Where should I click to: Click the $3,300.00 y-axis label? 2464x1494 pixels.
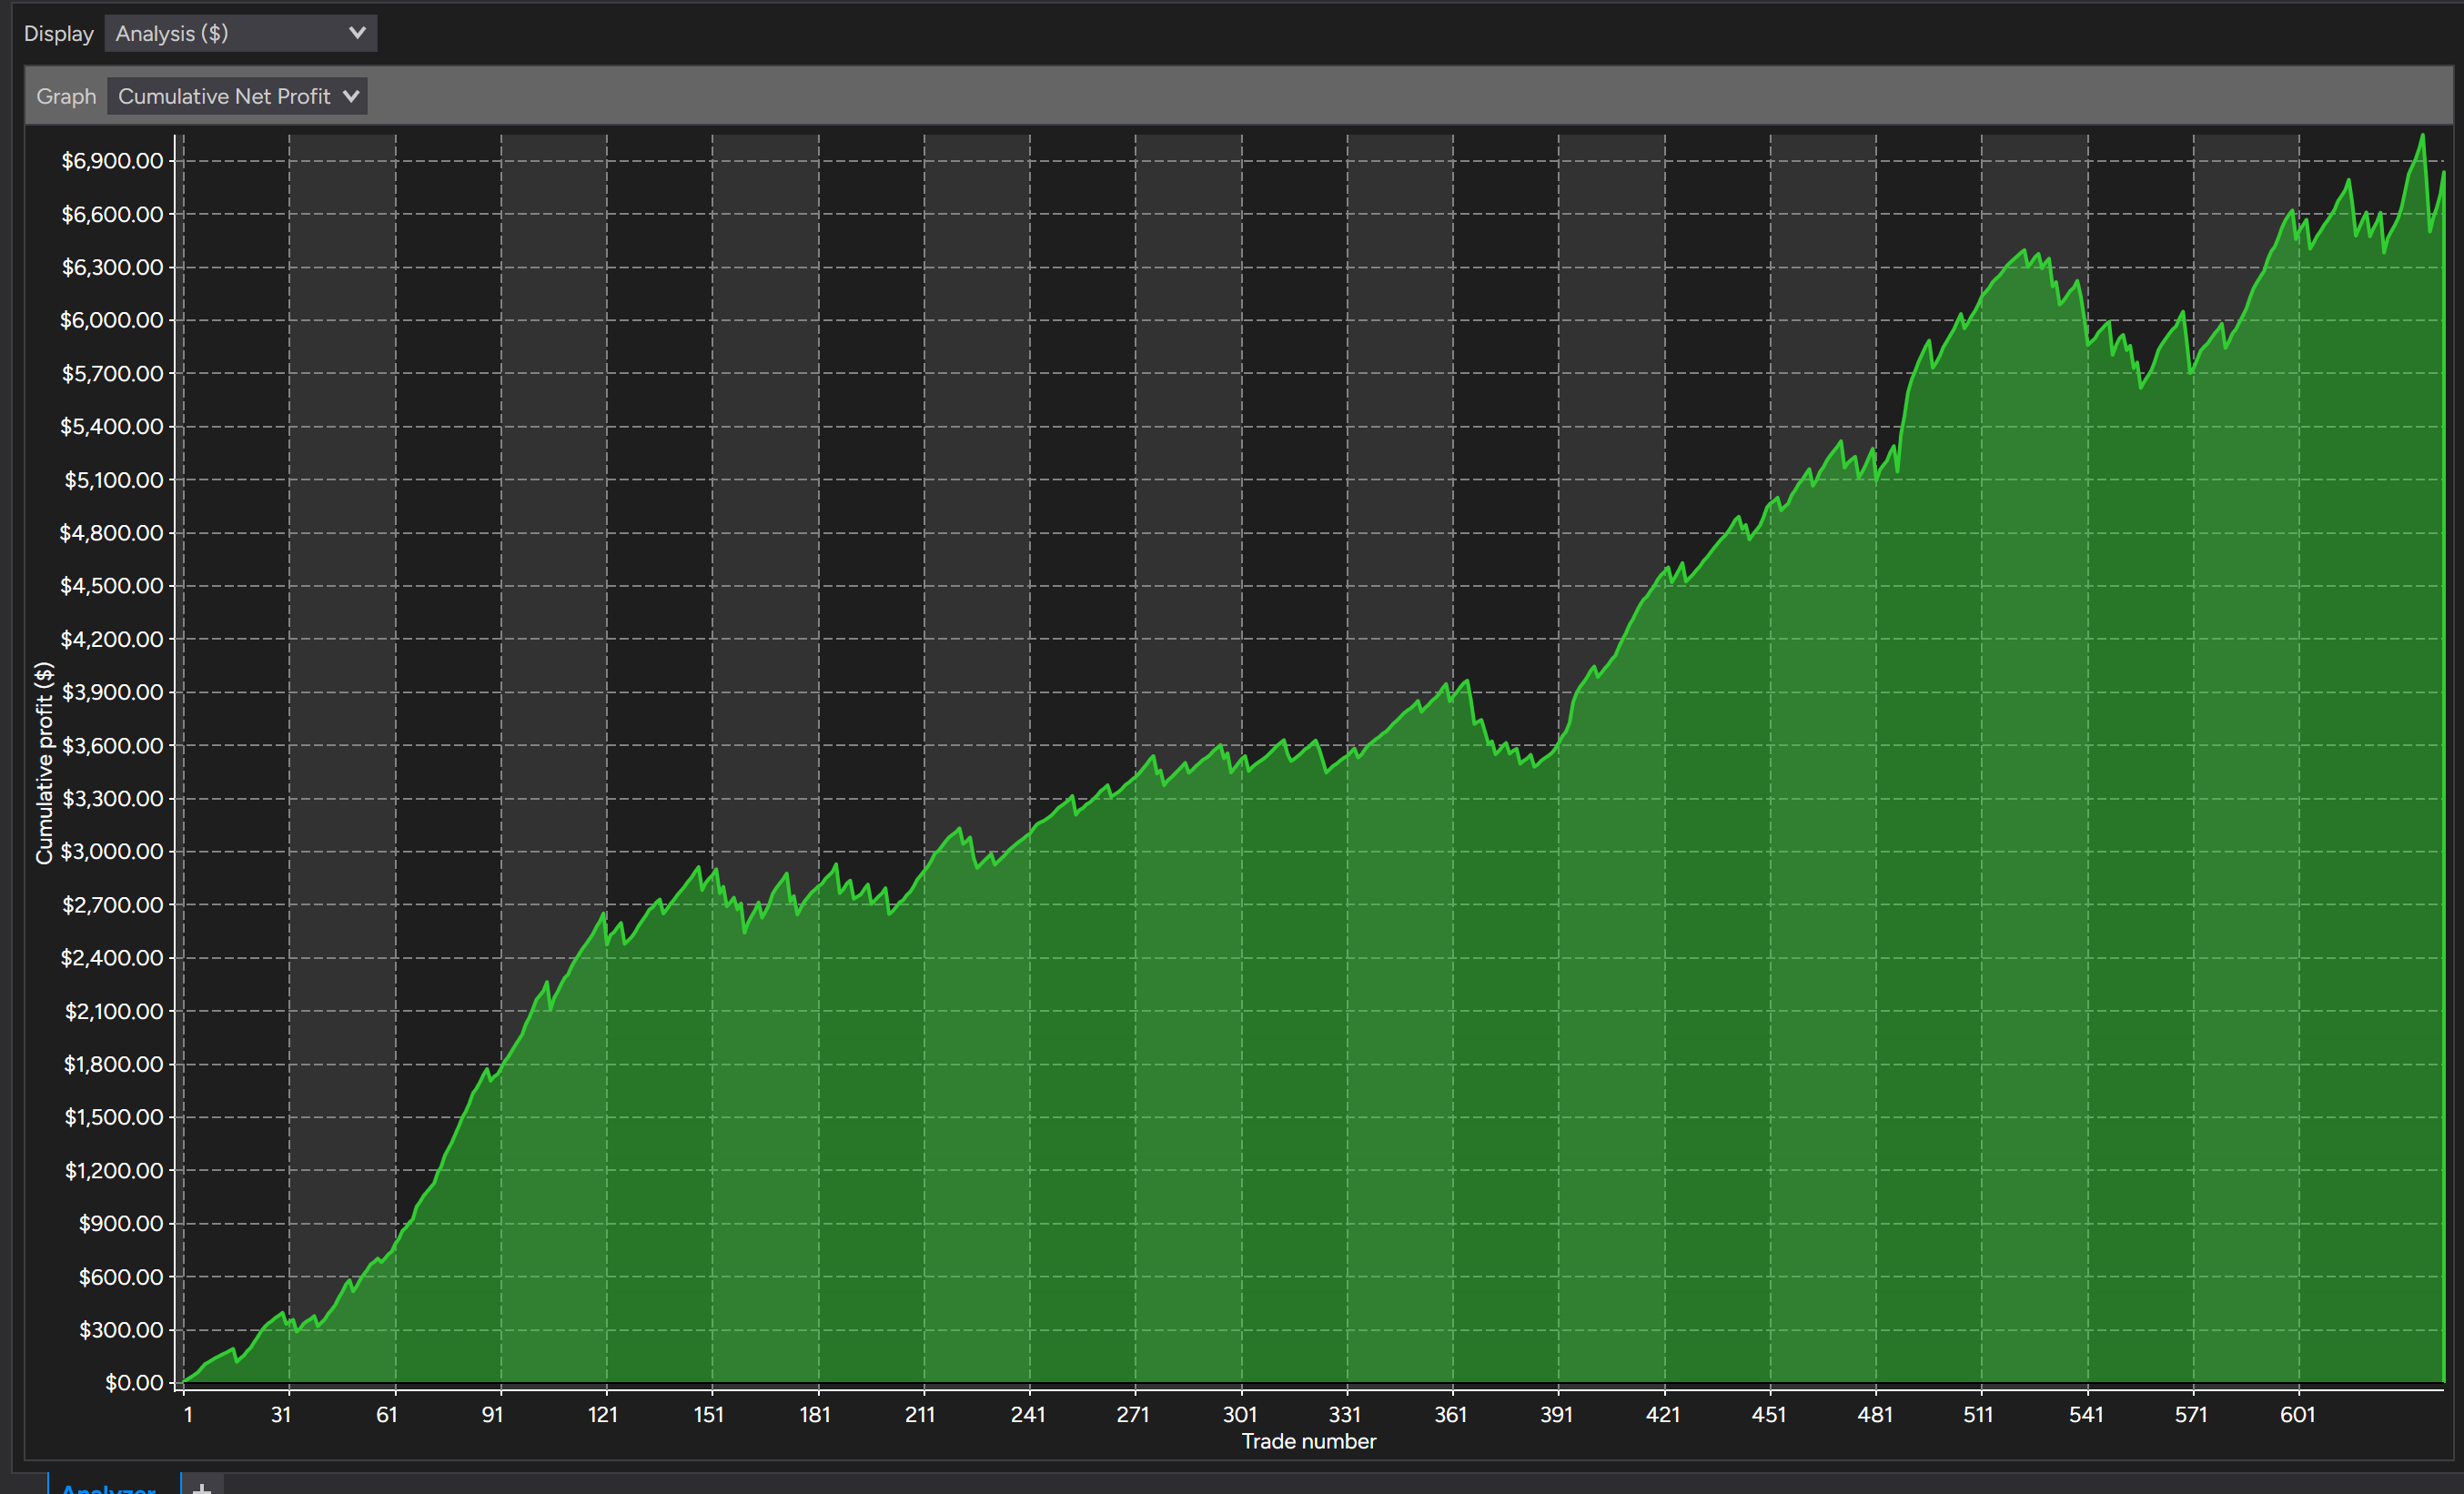[112, 798]
